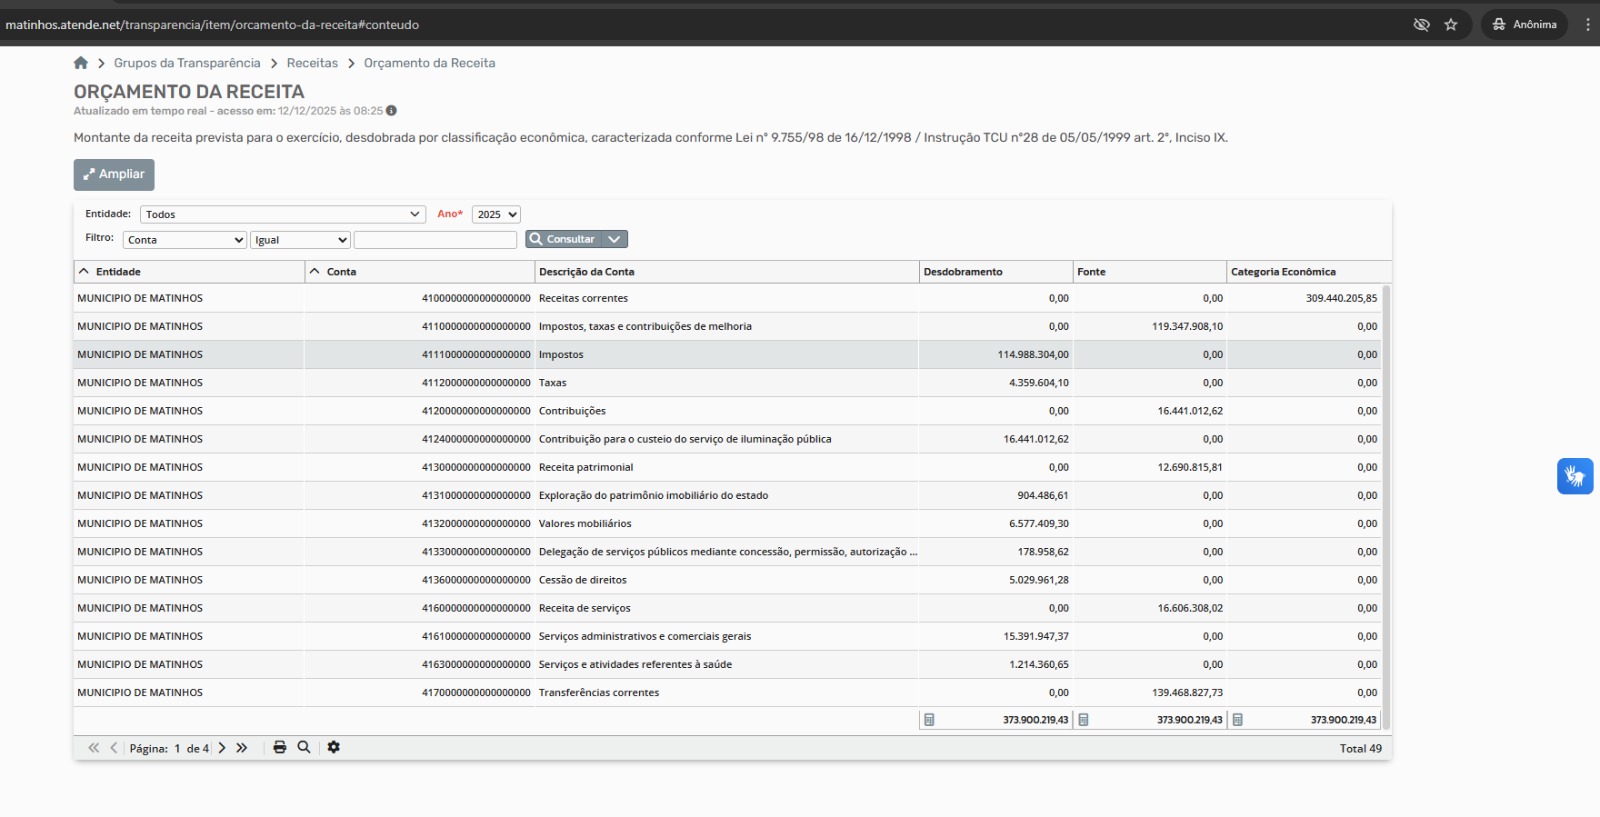Screen dimensions: 1600x817
Task: Click the Ampliar button
Action: (x=114, y=174)
